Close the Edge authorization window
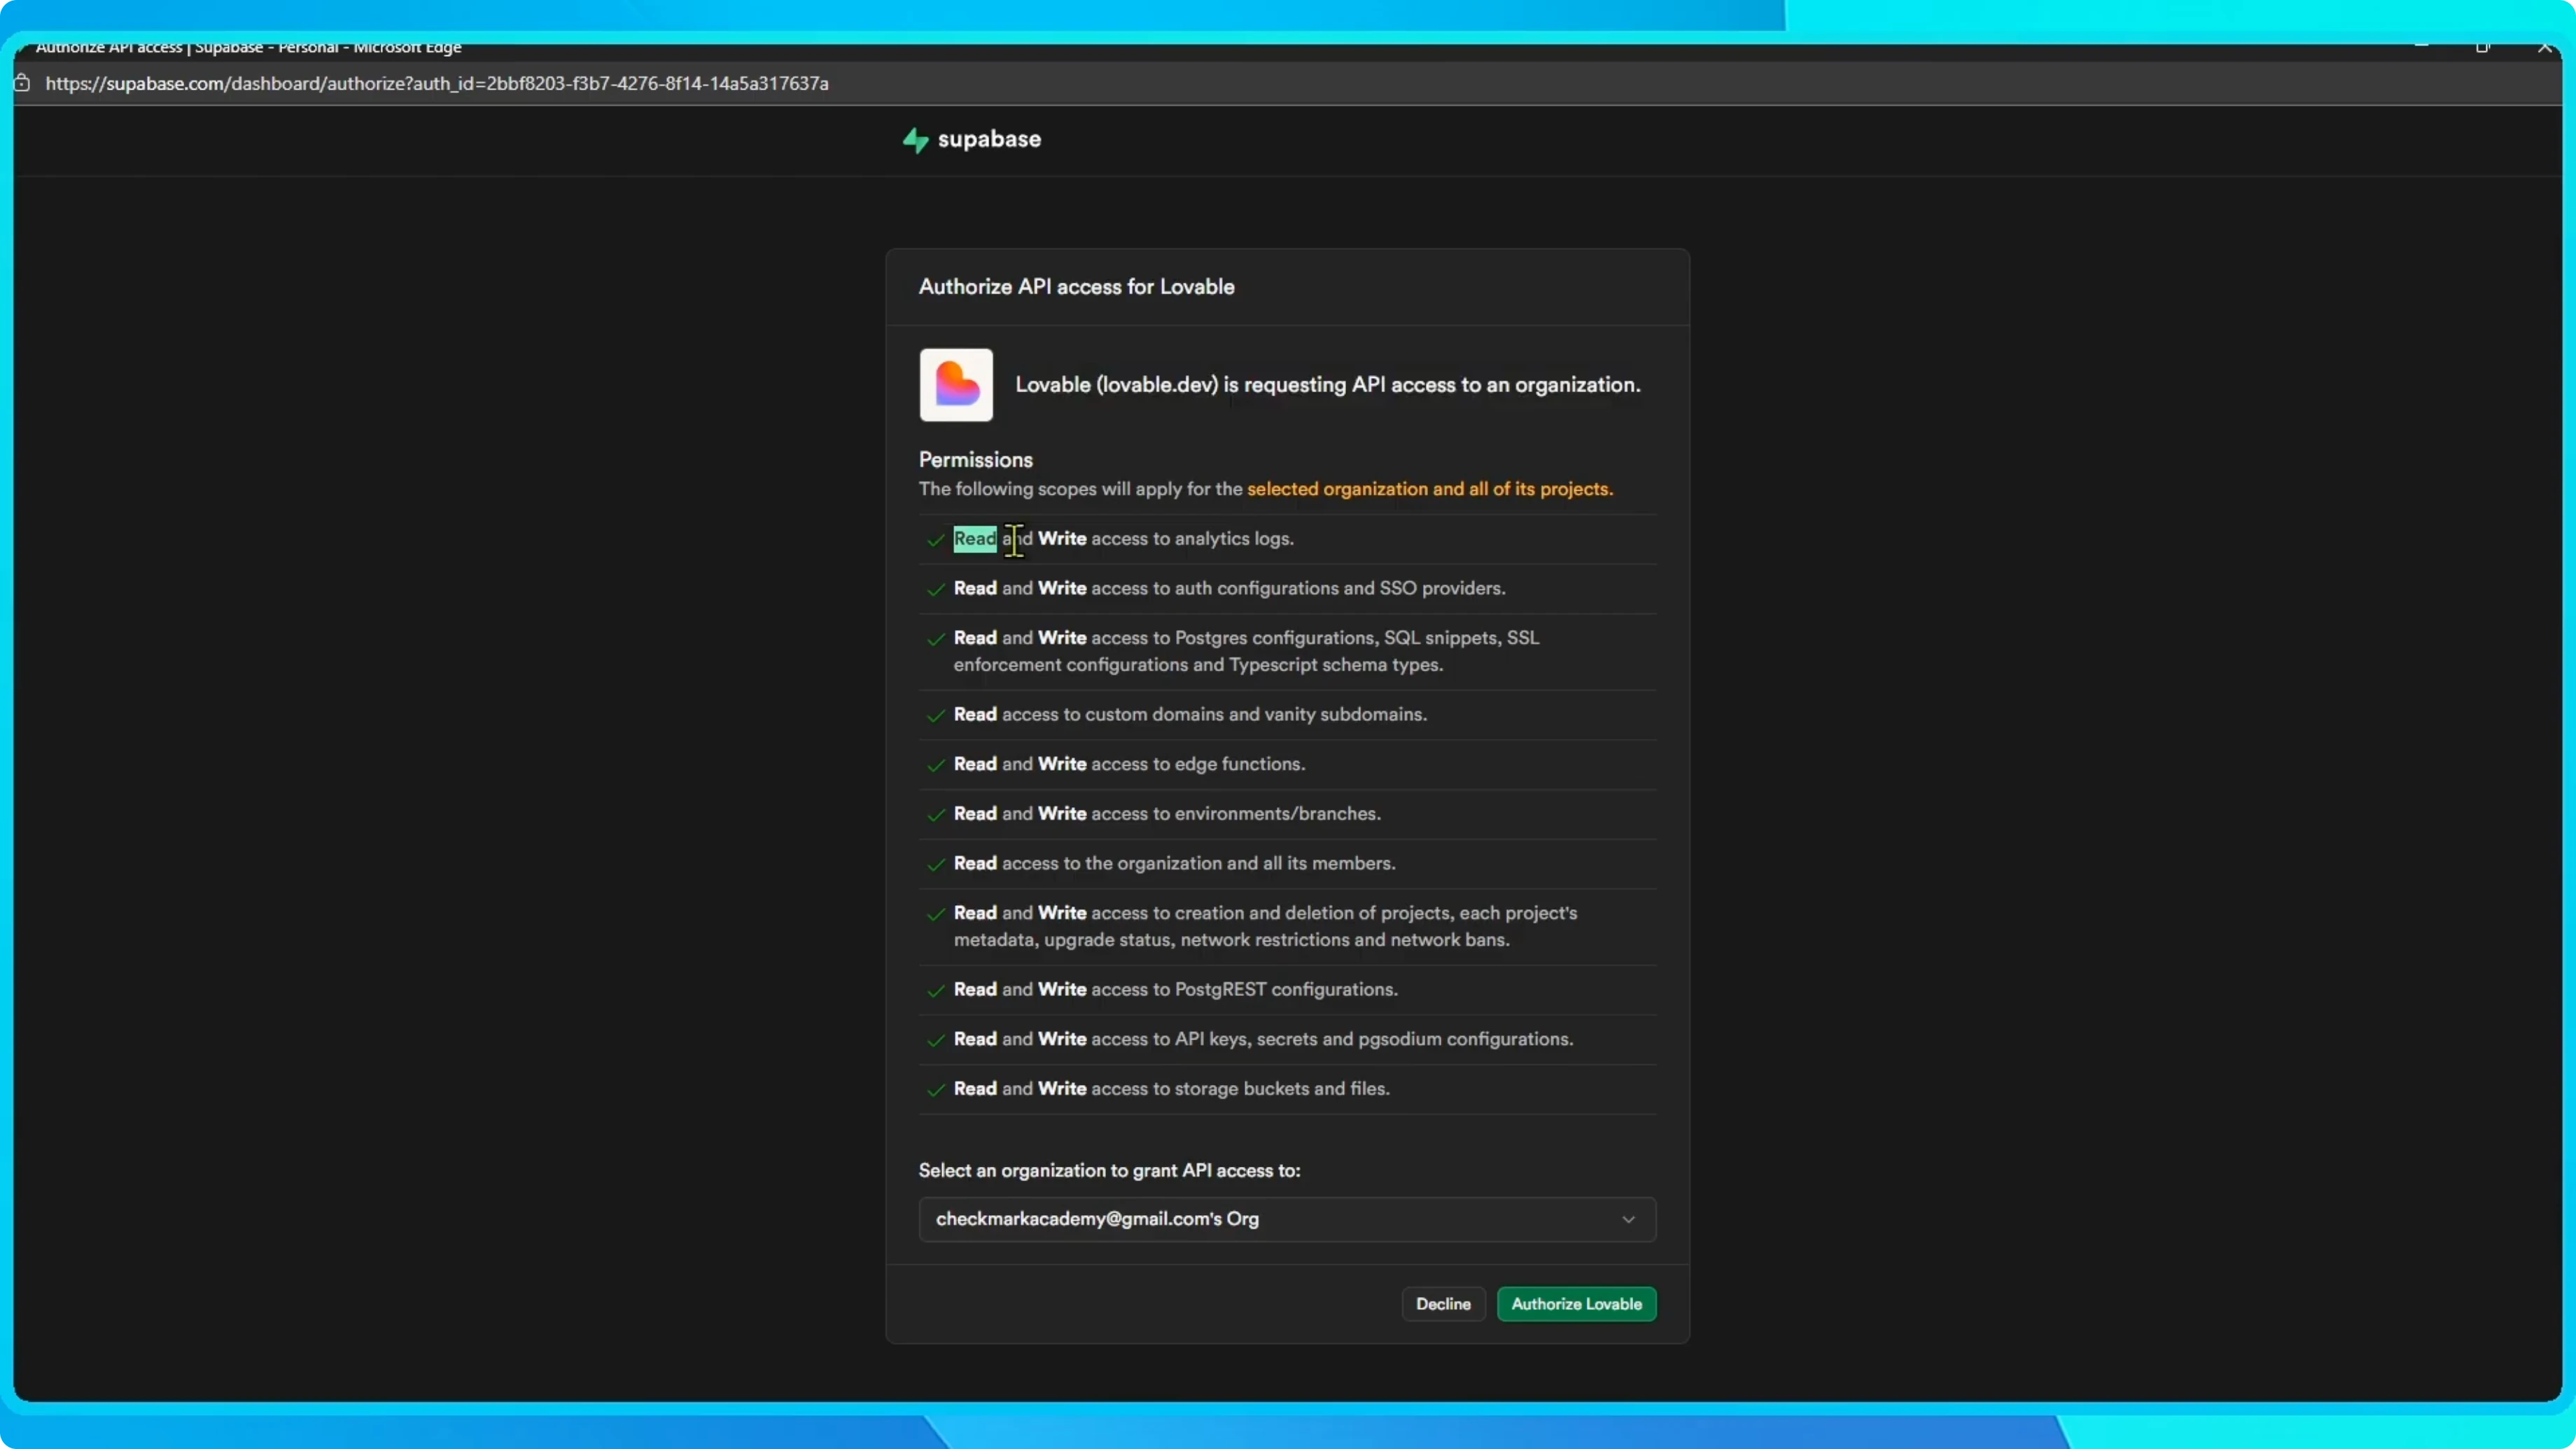The height and width of the screenshot is (1449, 2576). click(2545, 47)
